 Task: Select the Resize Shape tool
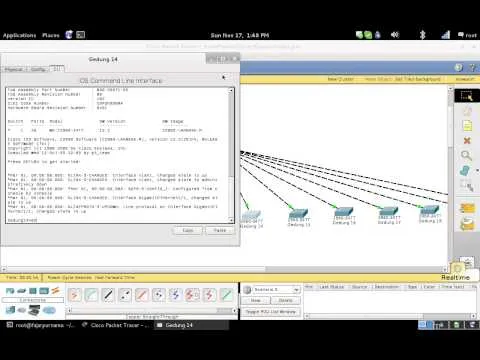467,185
